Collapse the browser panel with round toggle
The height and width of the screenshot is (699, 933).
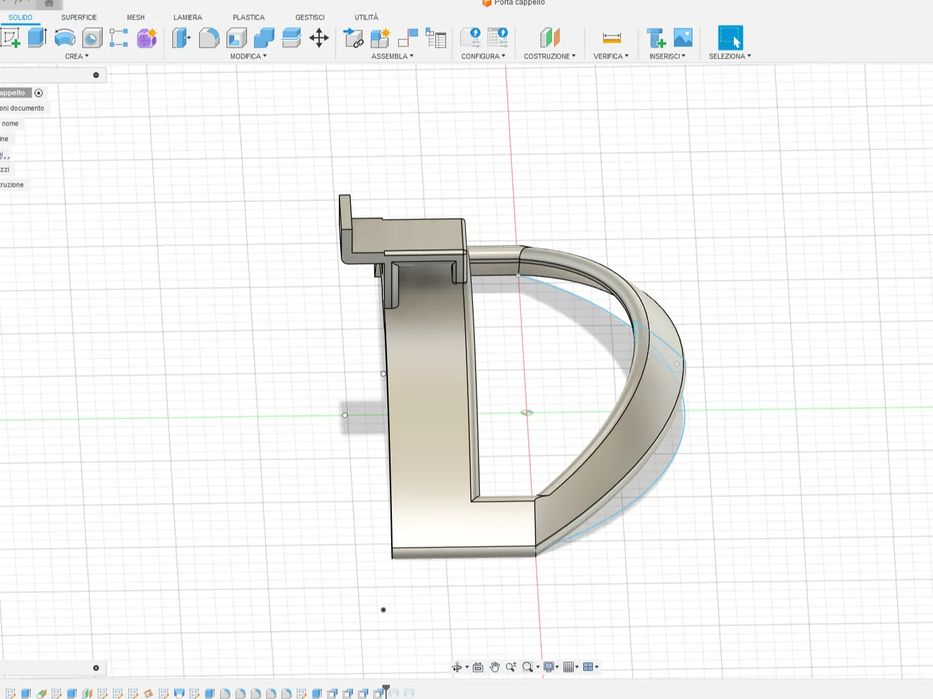[x=96, y=75]
